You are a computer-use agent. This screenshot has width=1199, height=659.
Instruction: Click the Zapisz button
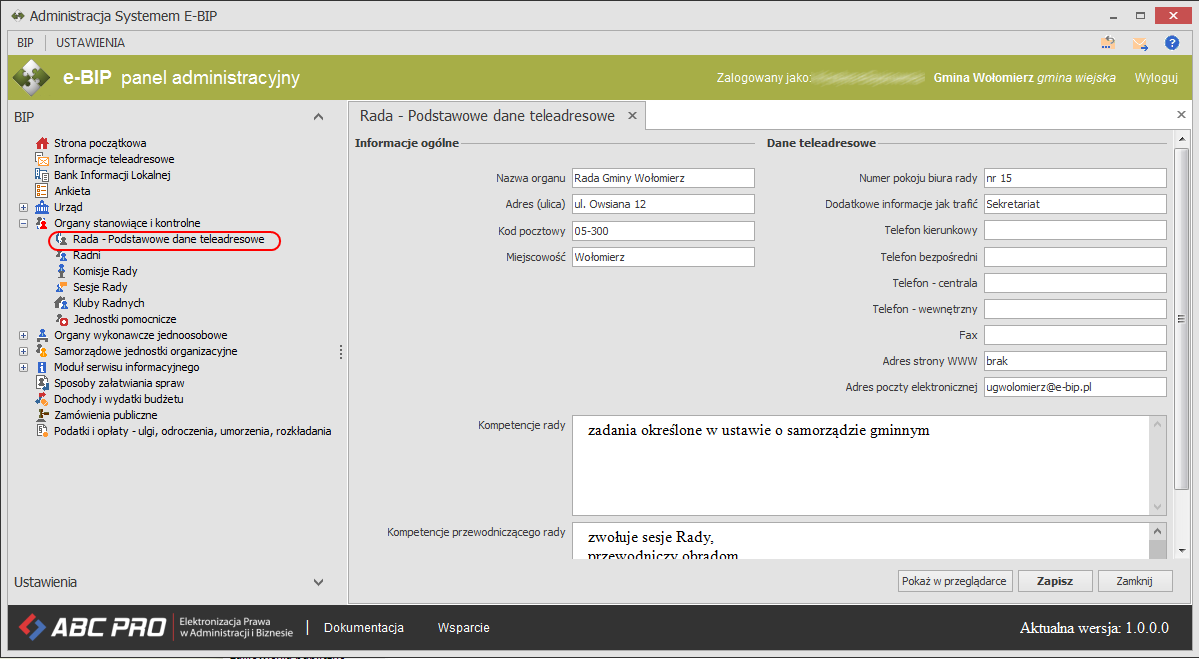point(1054,581)
